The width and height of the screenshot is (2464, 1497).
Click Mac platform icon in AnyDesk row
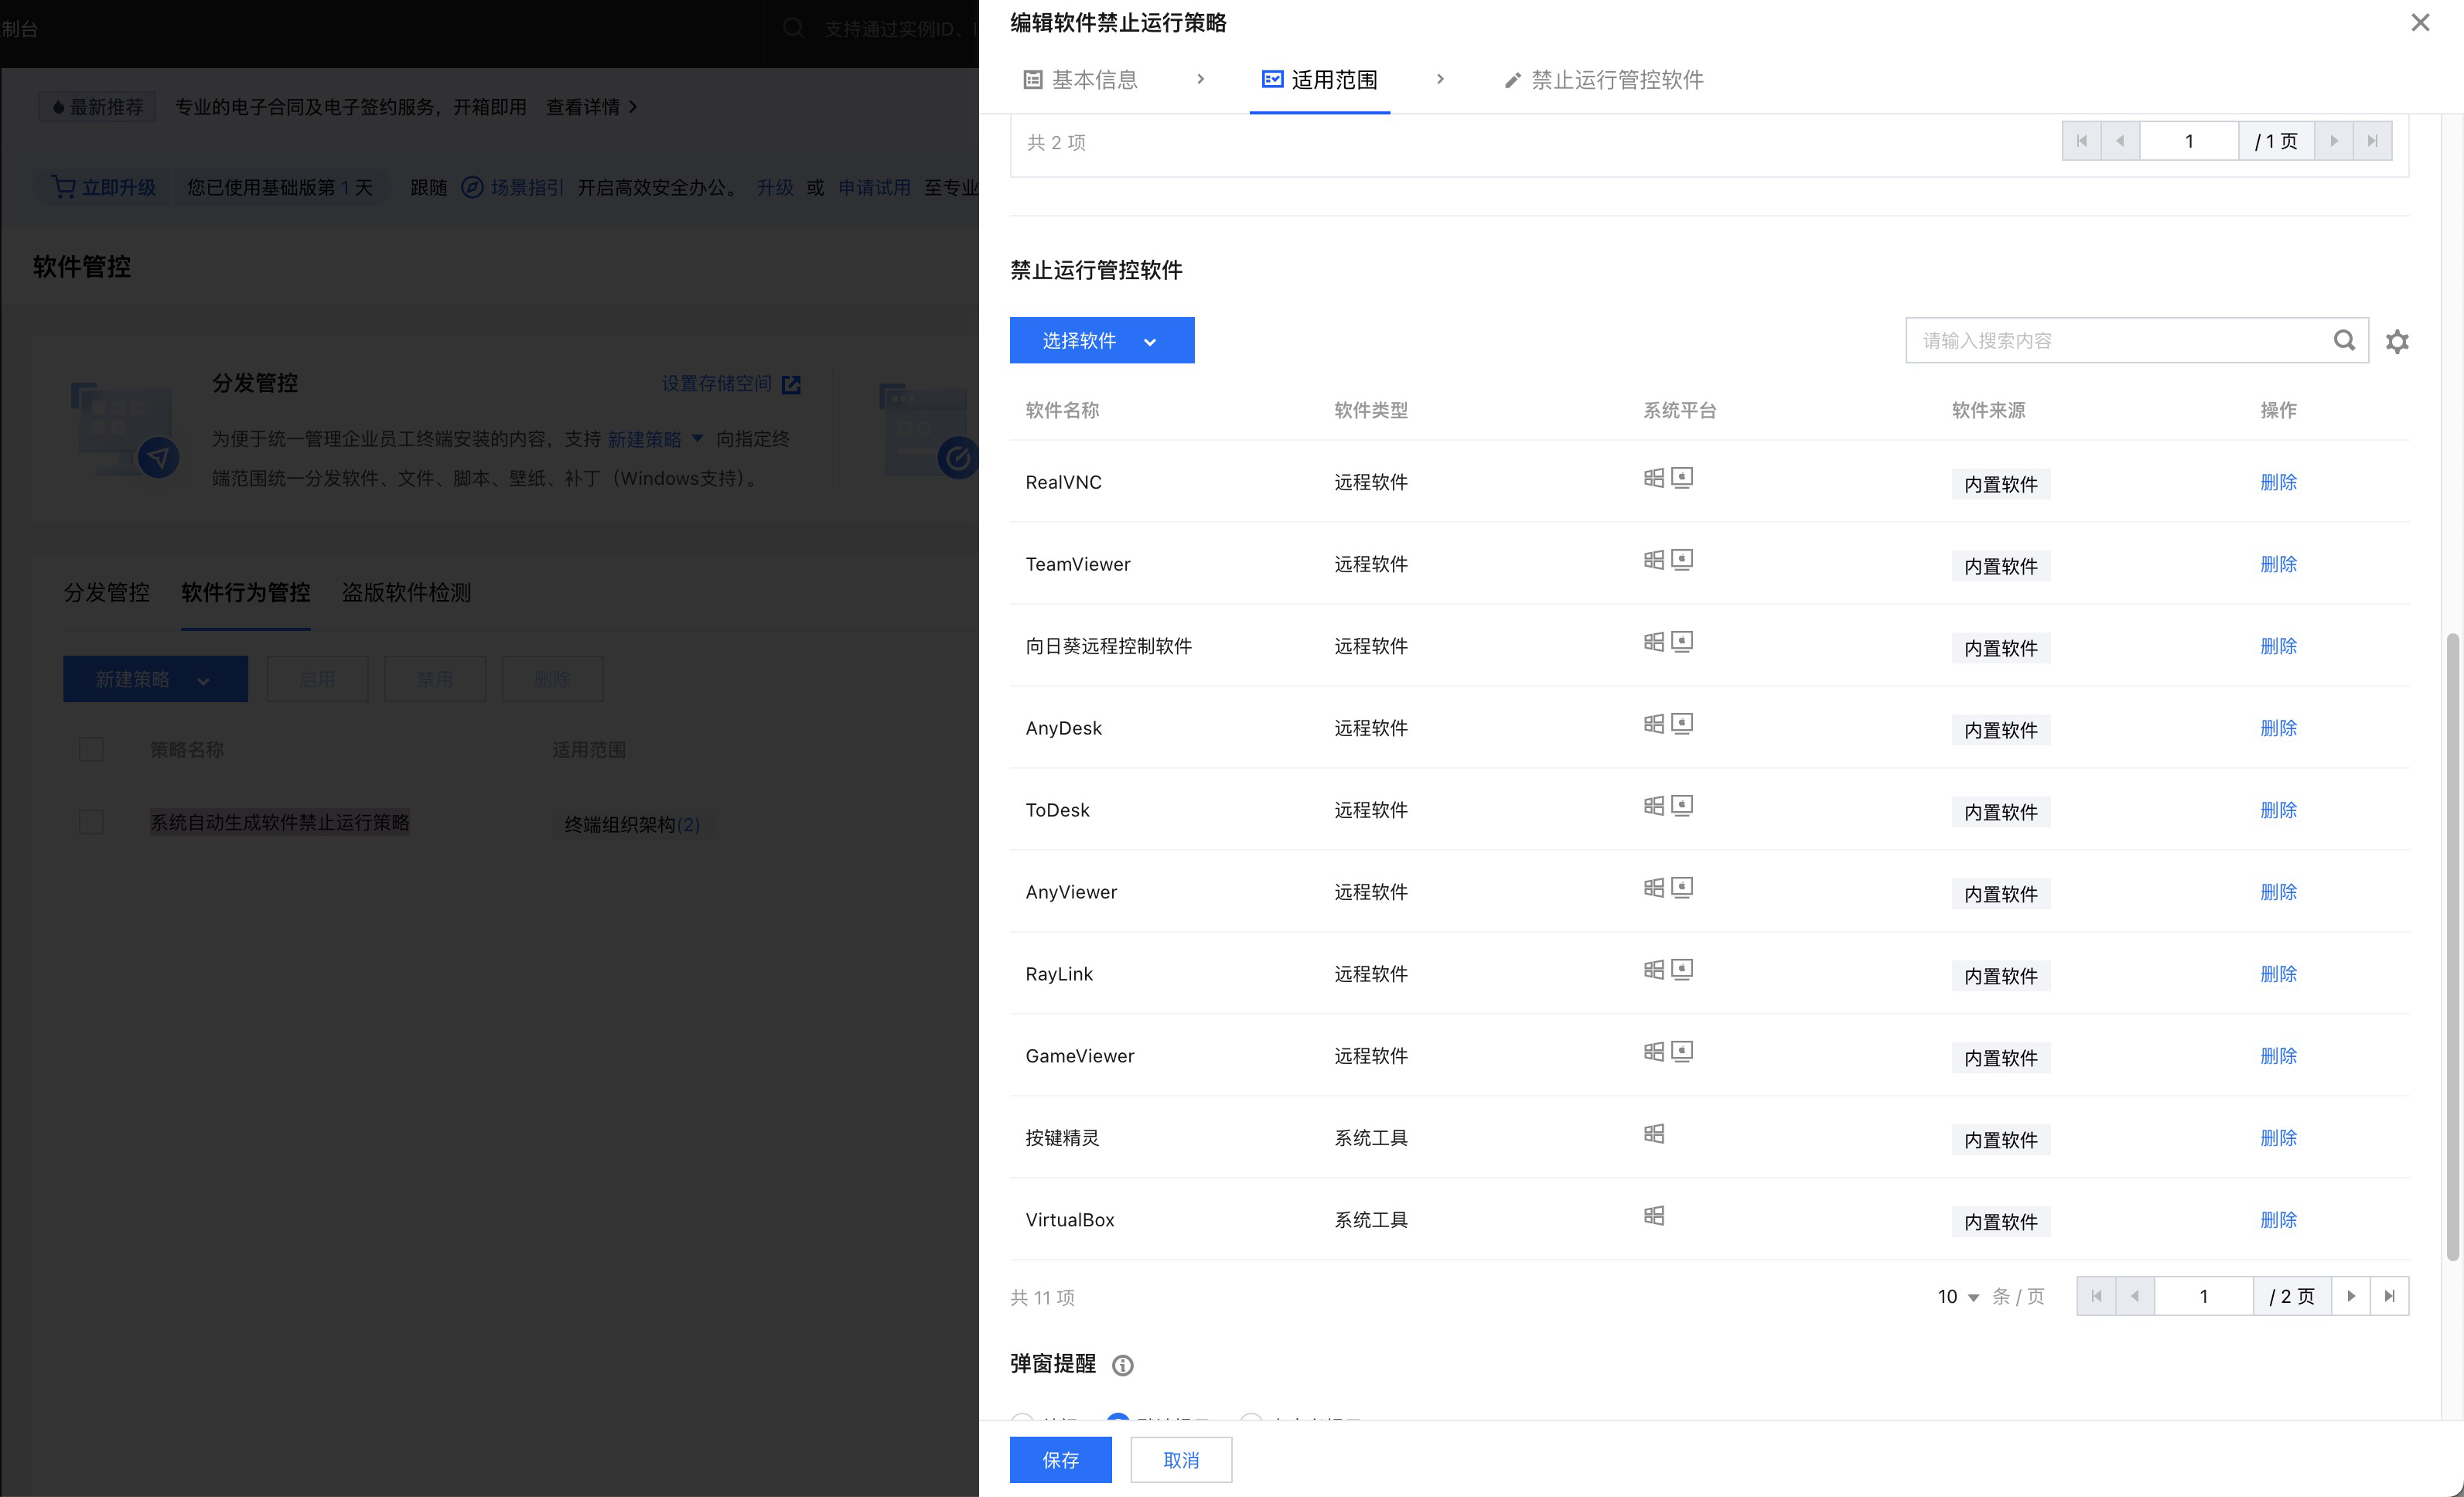click(1682, 724)
